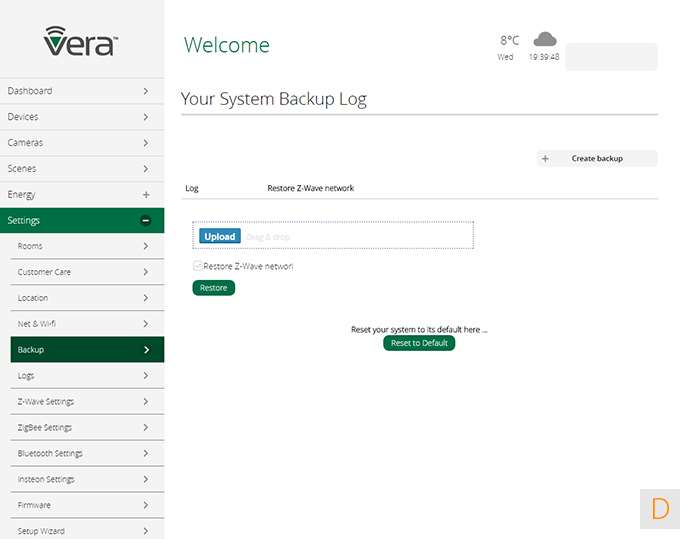Open the Devices menu

(x=80, y=117)
